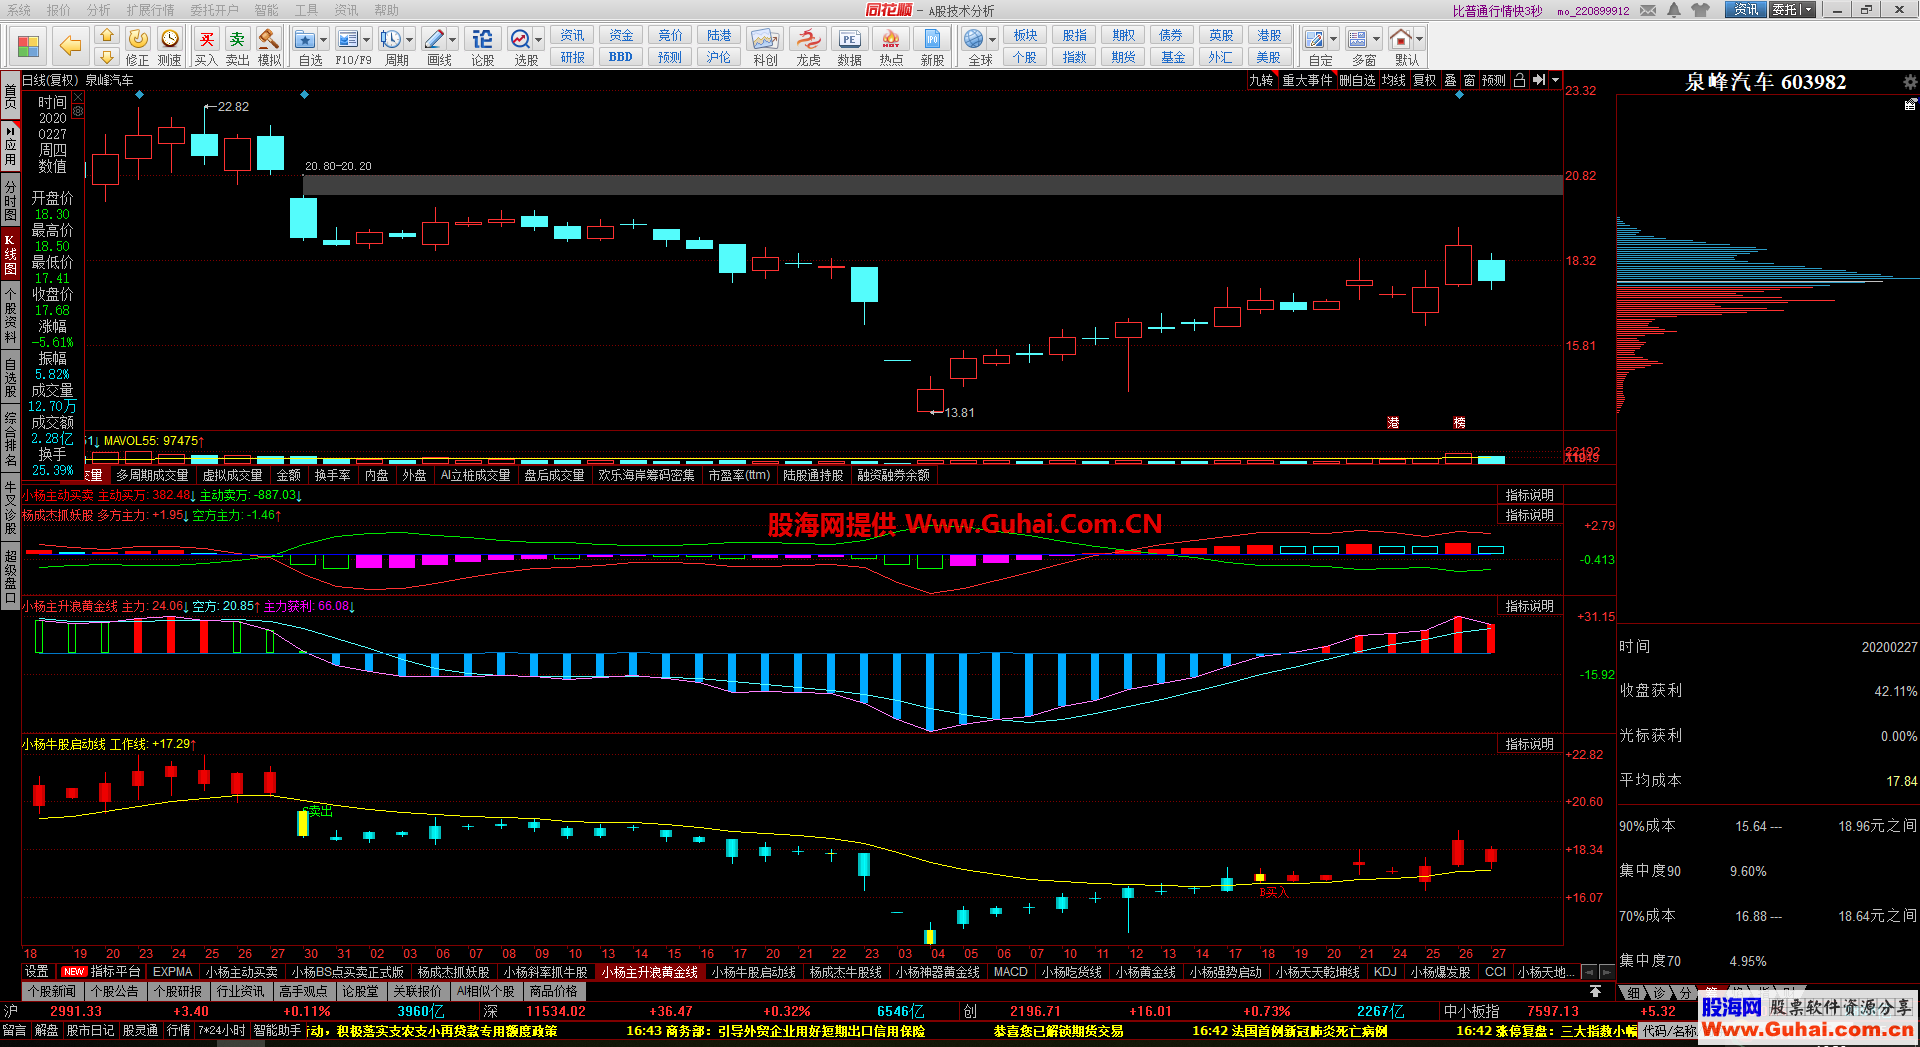Open the 个股新闻 stock news button
Image resolution: width=1920 pixels, height=1047 pixels.
52,991
